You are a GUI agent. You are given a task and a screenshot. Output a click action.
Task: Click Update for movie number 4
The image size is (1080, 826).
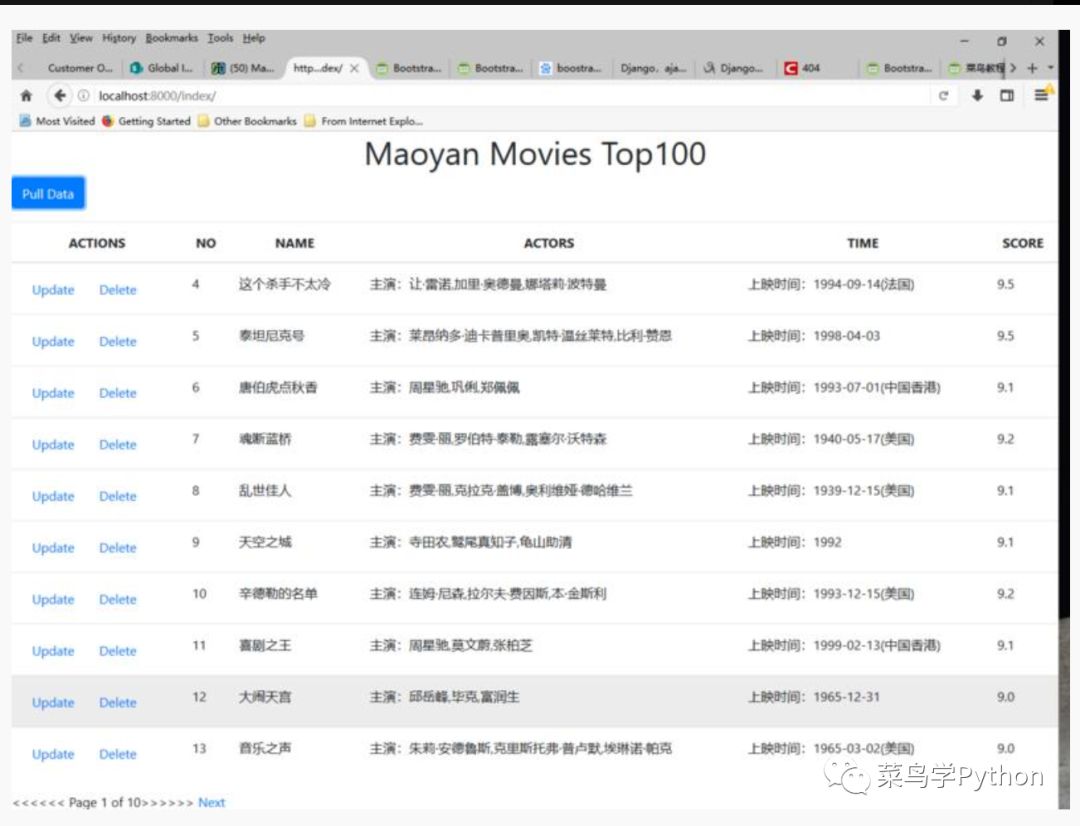coord(53,290)
